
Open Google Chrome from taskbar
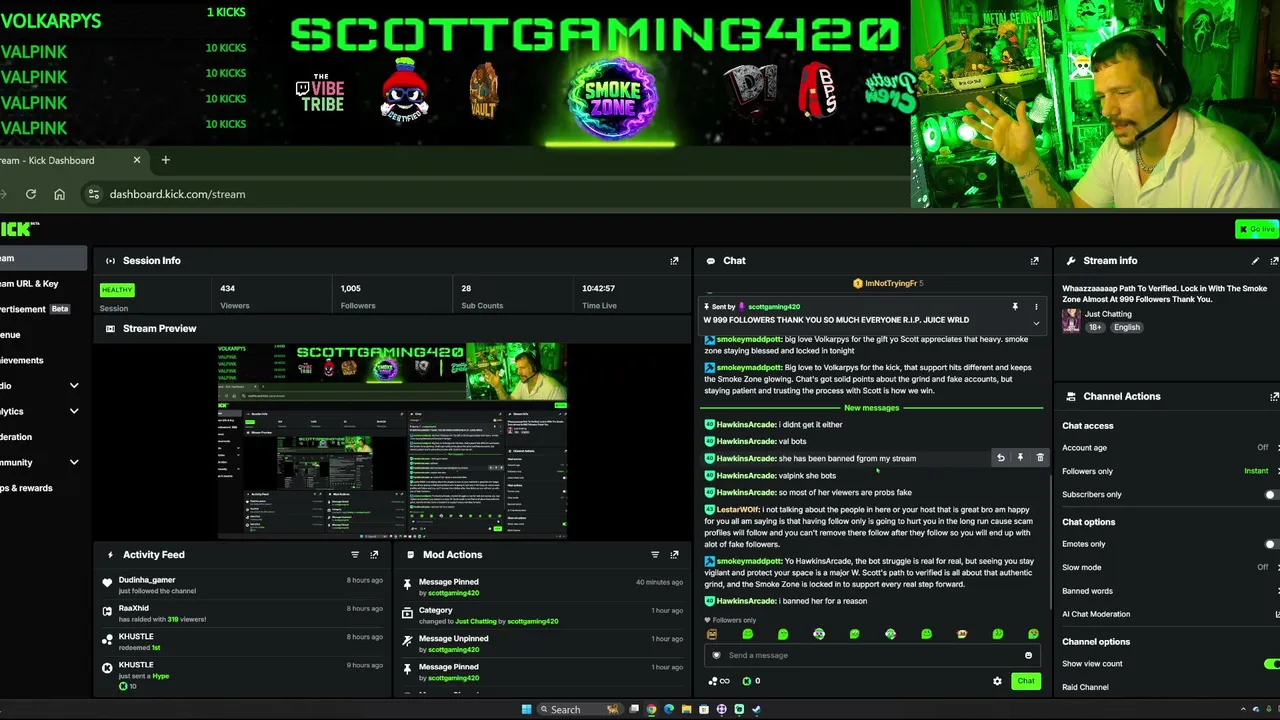tap(651, 710)
